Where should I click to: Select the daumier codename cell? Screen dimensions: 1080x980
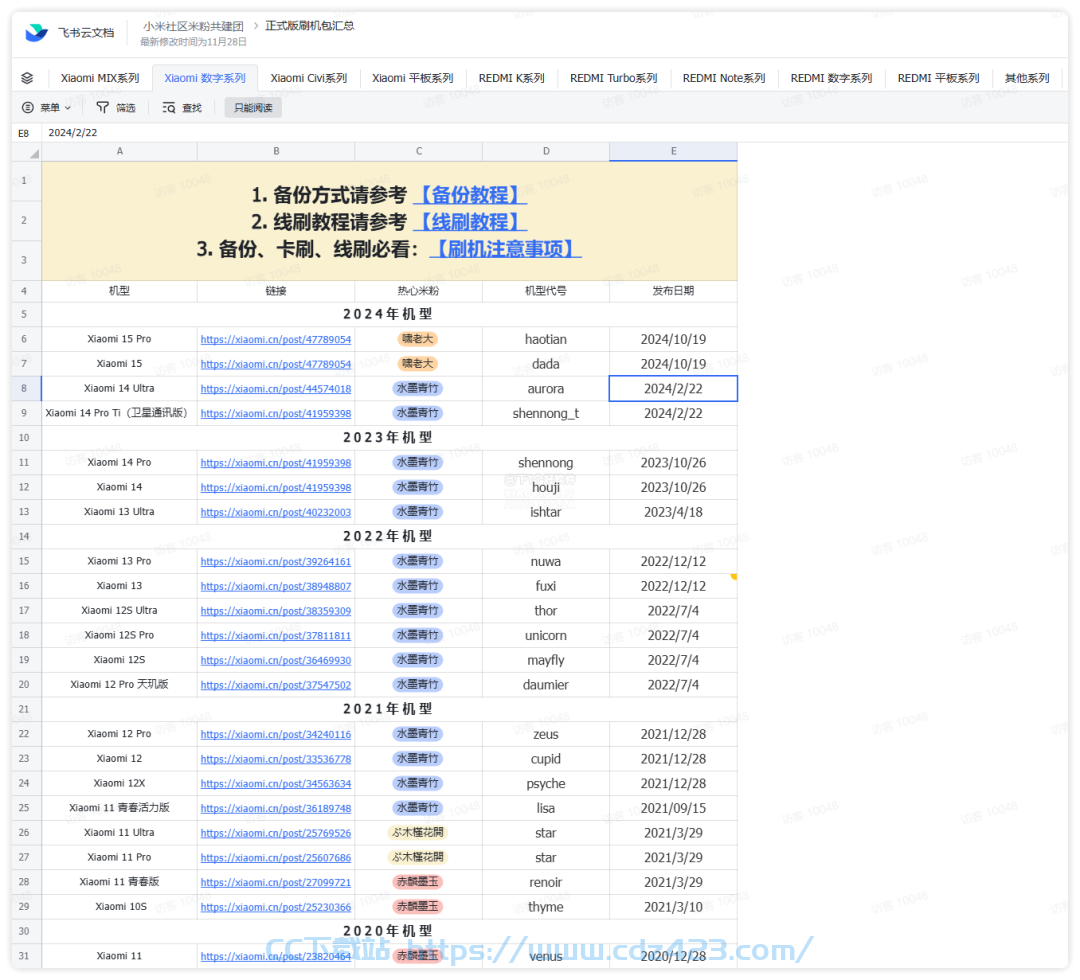click(546, 685)
